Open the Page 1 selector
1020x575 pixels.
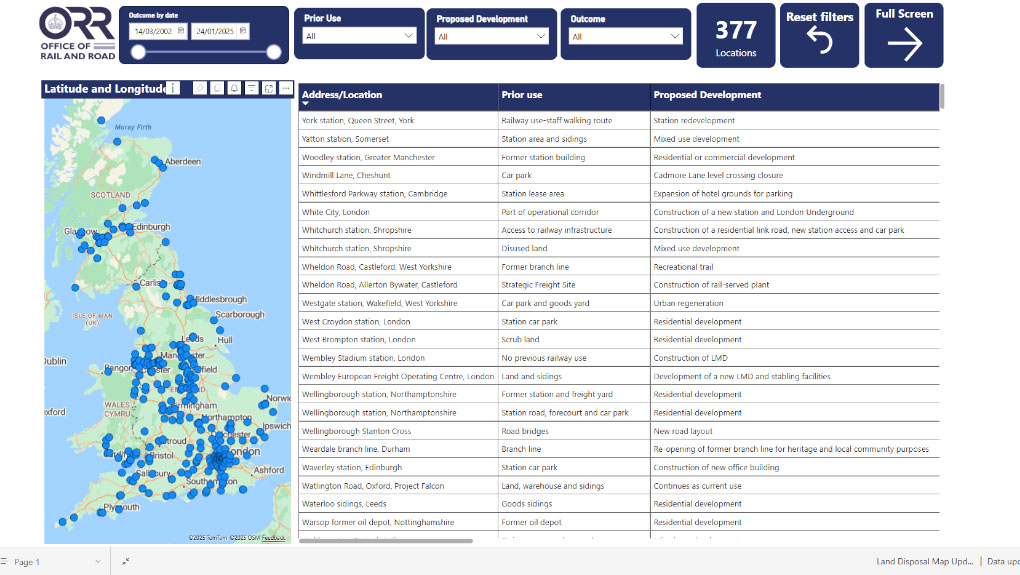pos(55,562)
